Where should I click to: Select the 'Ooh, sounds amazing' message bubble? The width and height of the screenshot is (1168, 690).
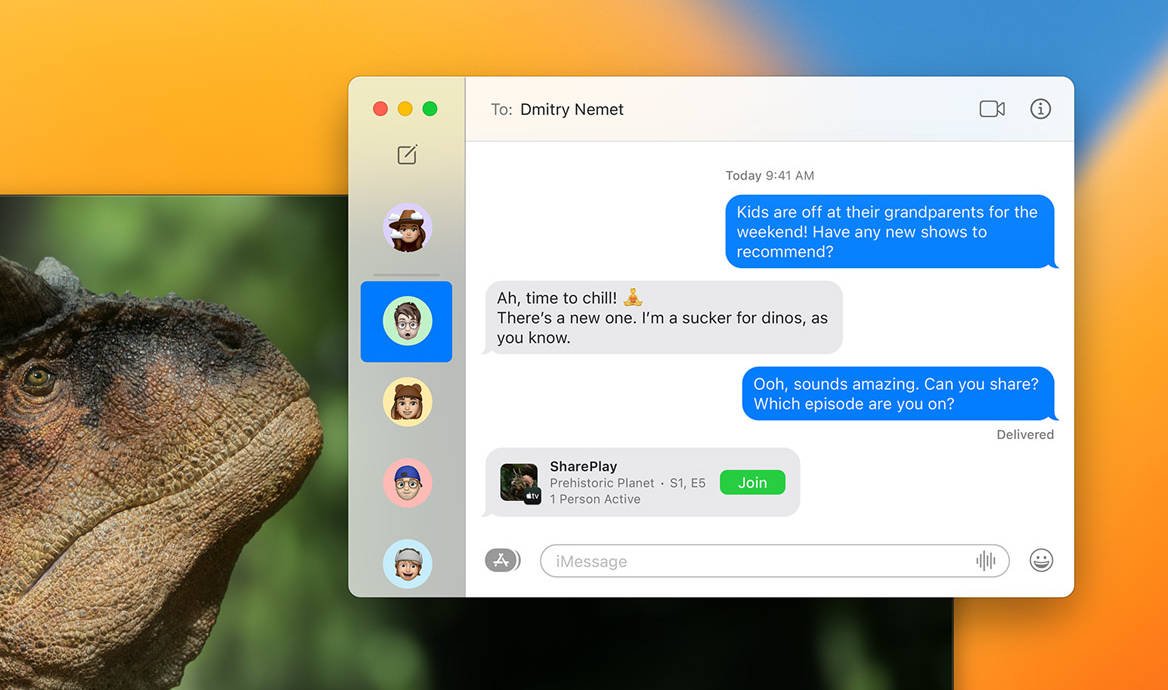899,393
